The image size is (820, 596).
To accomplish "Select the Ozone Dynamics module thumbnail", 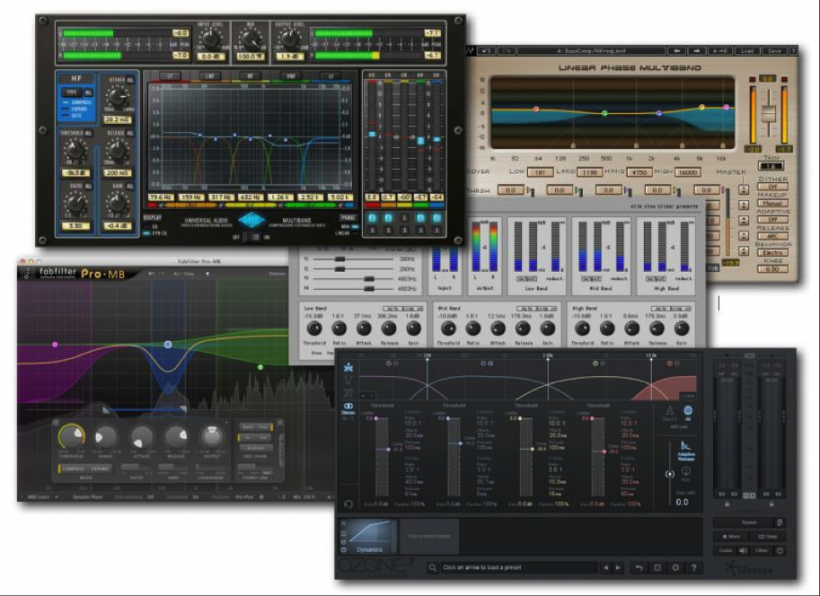I will click(370, 536).
